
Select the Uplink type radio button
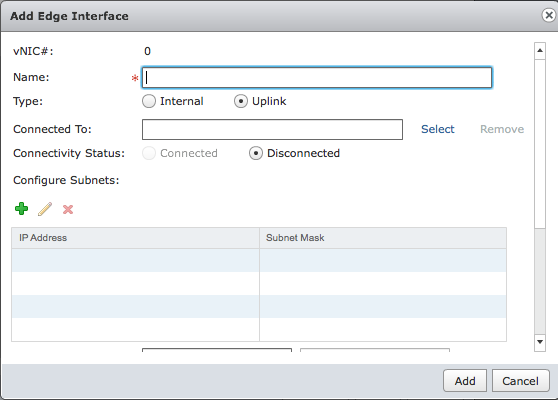coord(241,101)
